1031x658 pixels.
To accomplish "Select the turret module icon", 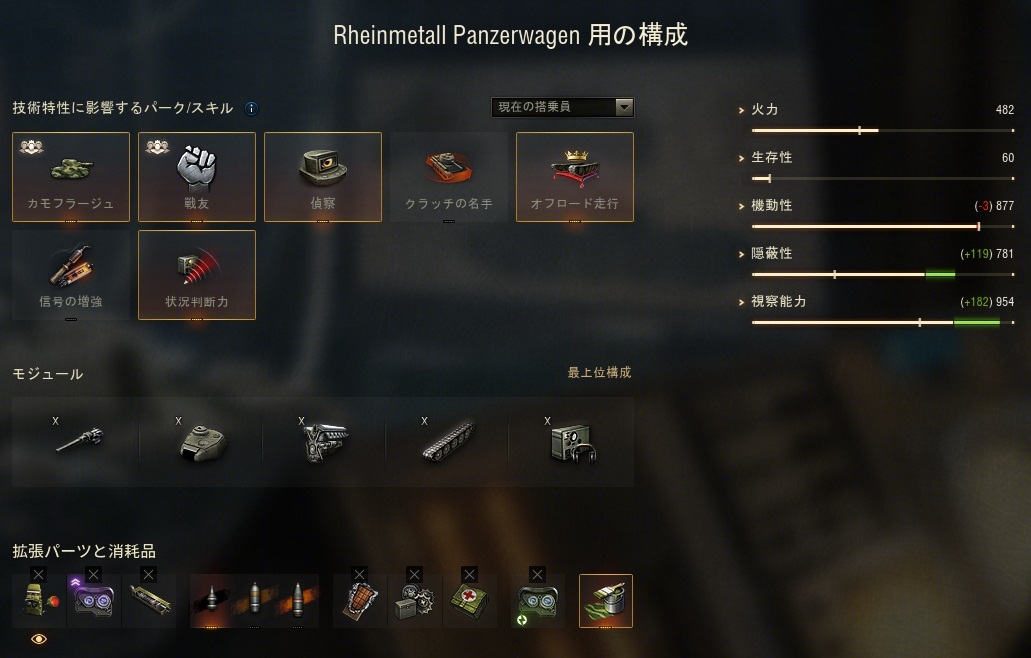I will 201,441.
